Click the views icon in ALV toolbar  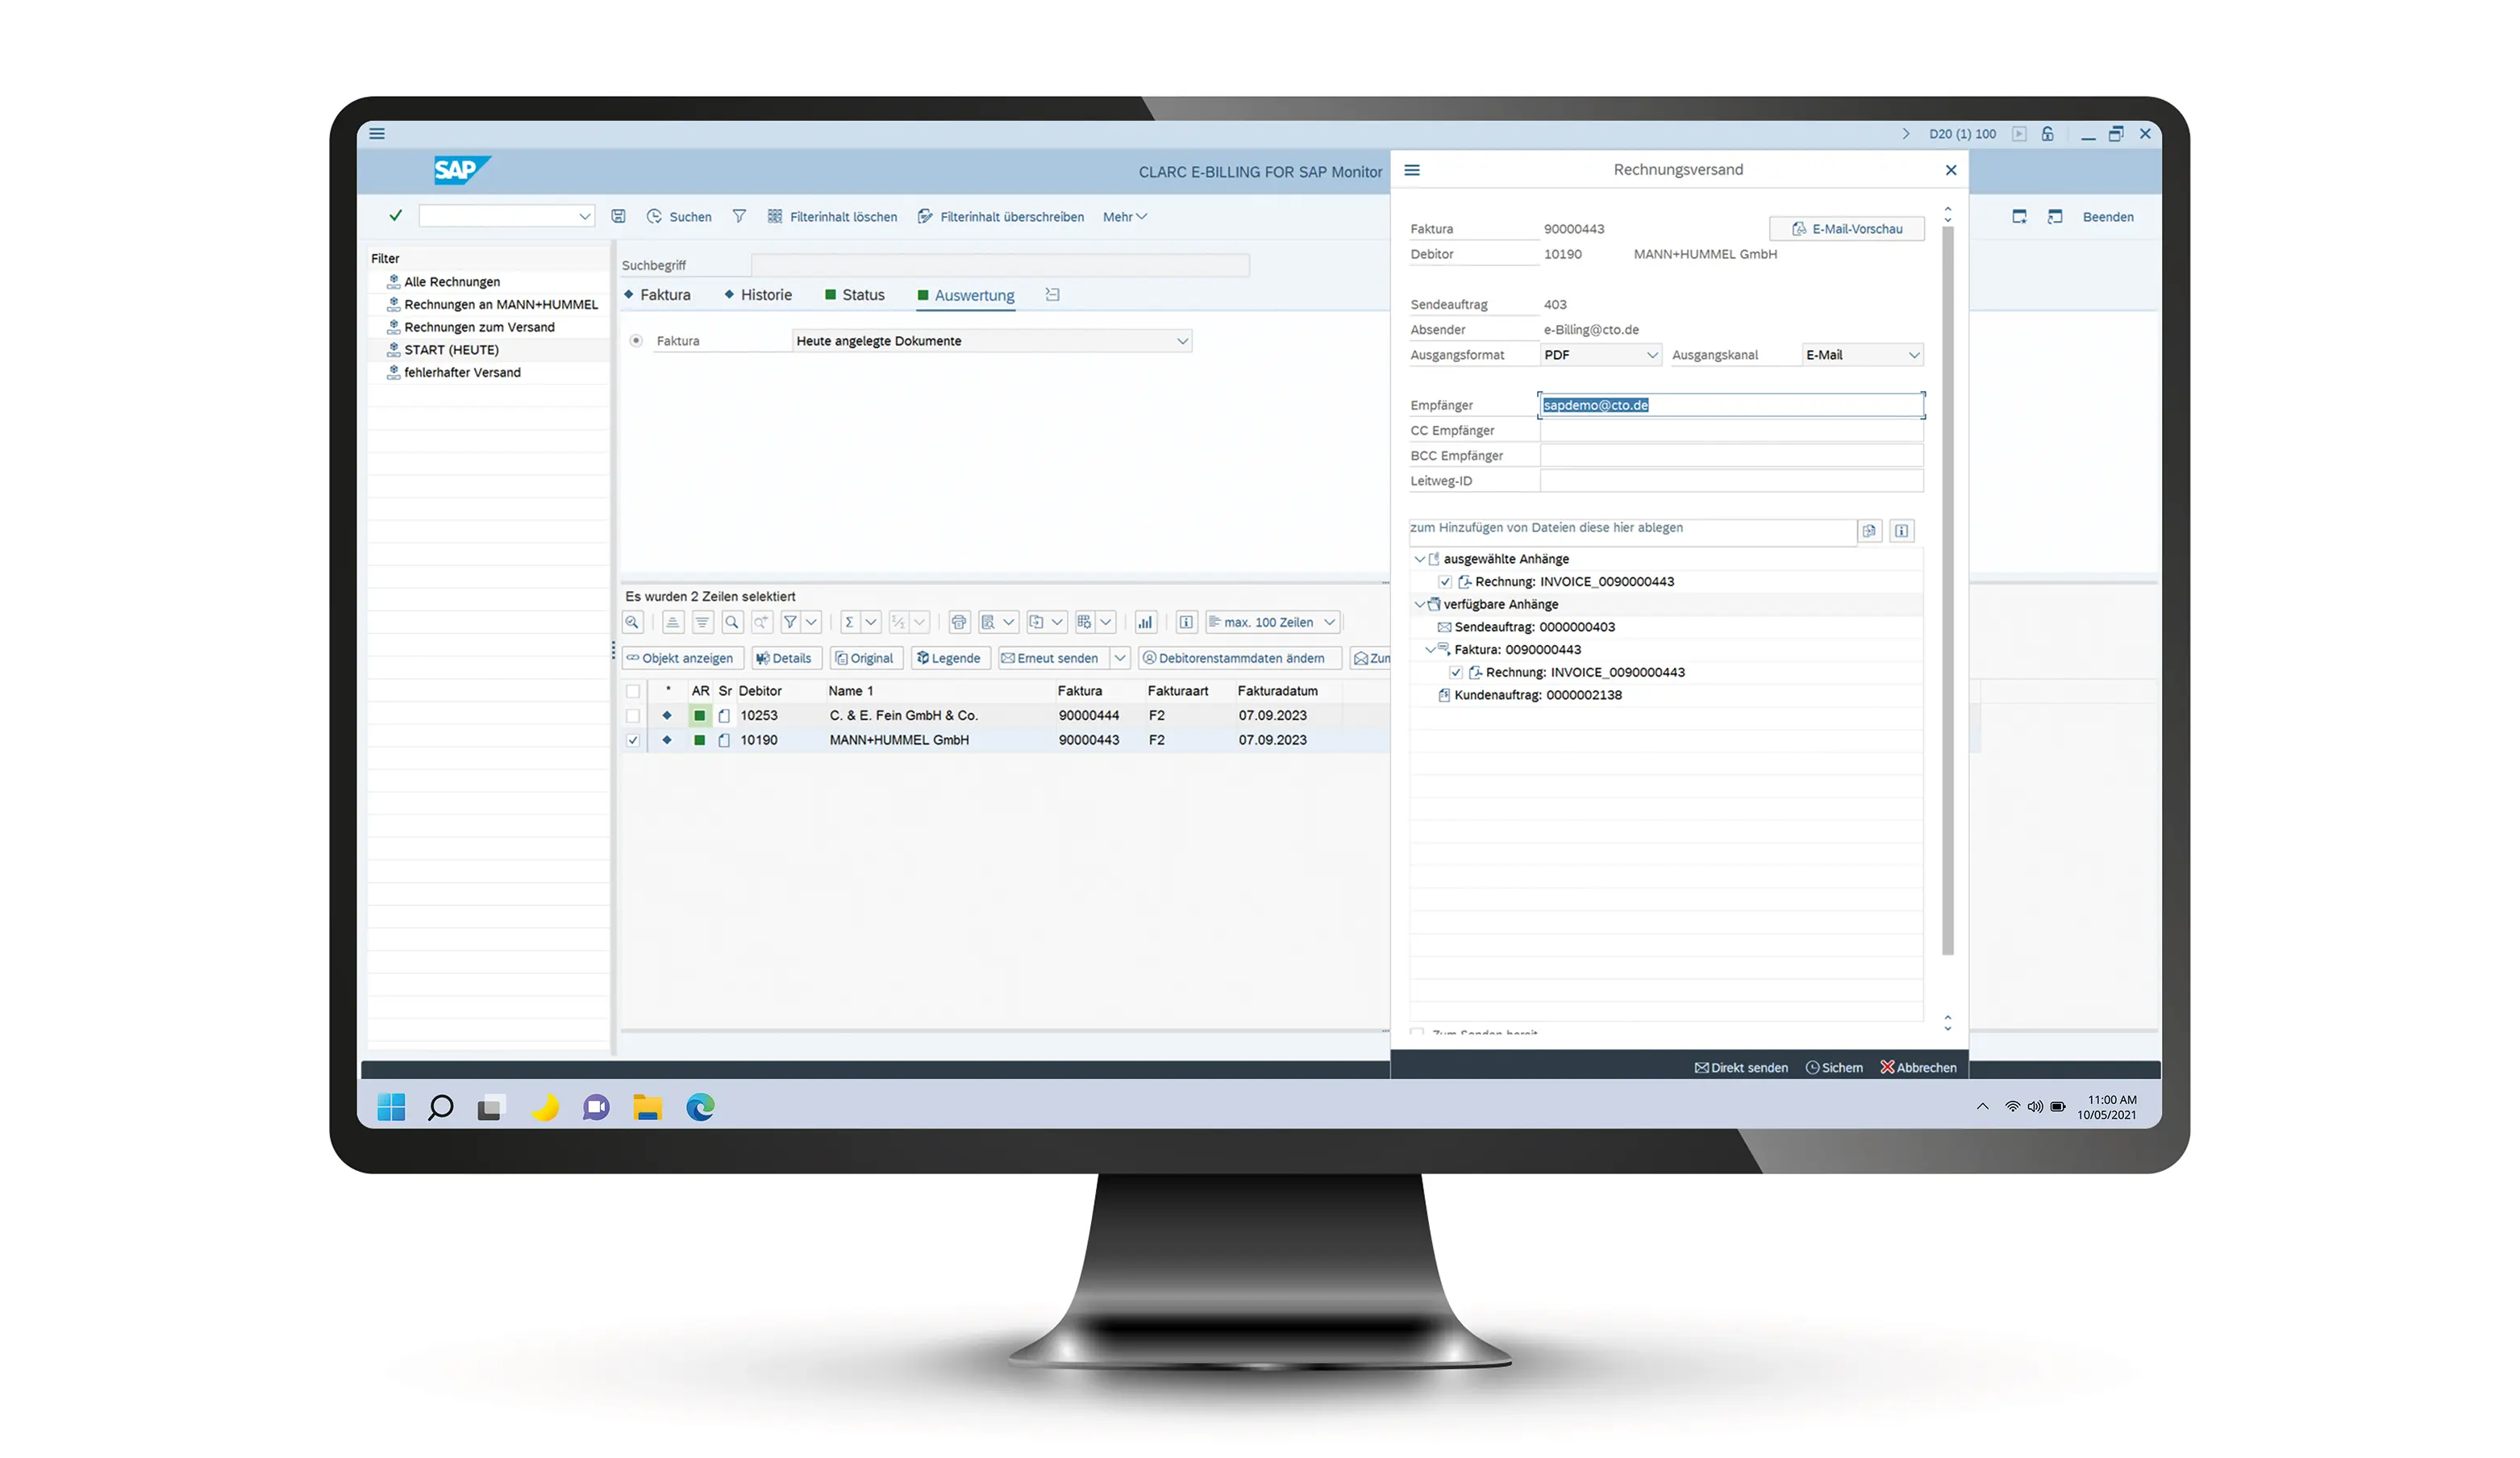coord(988,622)
